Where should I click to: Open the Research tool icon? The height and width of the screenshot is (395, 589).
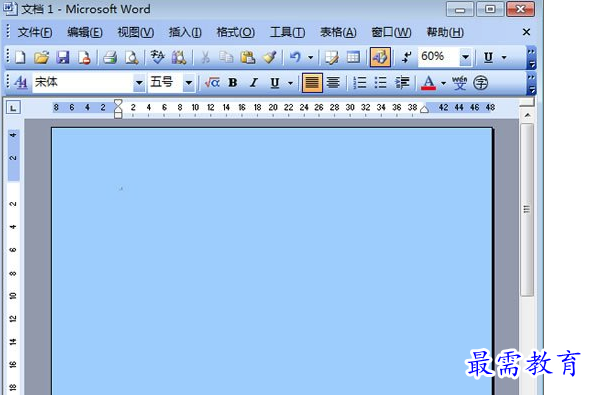click(179, 57)
